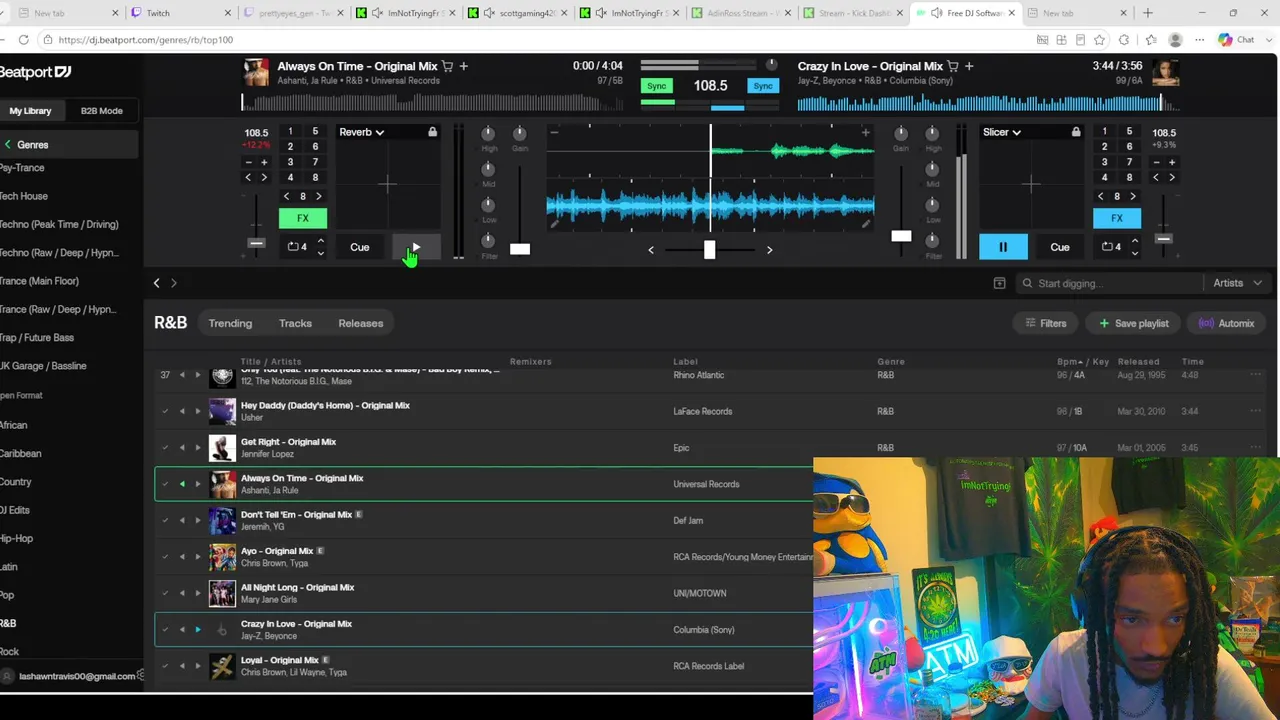Click pencil edit icon on right waveform
Image resolution: width=1280 pixels, height=720 pixels.
pos(866,224)
